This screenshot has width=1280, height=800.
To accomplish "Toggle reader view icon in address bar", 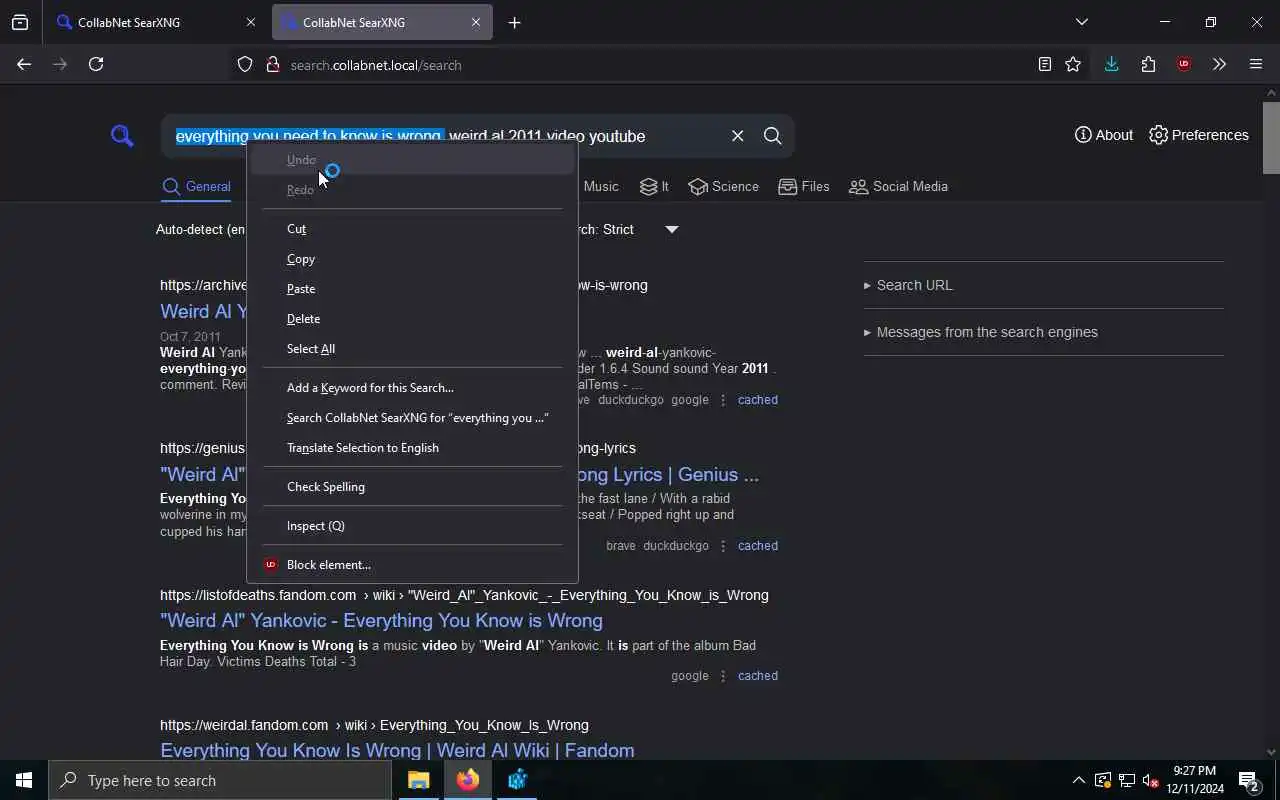I will coord(1044,64).
